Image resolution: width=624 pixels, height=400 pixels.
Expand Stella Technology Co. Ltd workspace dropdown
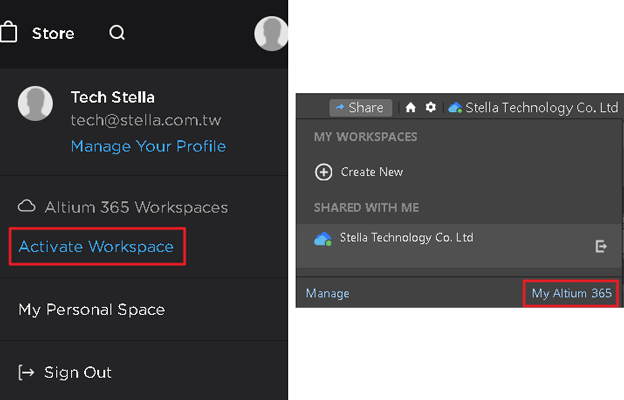point(532,108)
